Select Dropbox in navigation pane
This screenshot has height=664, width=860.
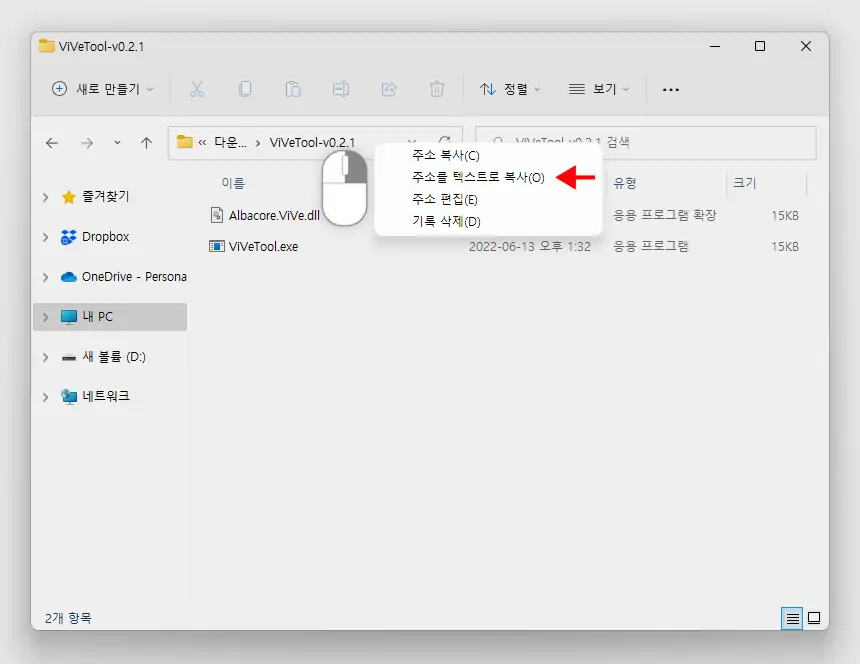[x=106, y=237]
